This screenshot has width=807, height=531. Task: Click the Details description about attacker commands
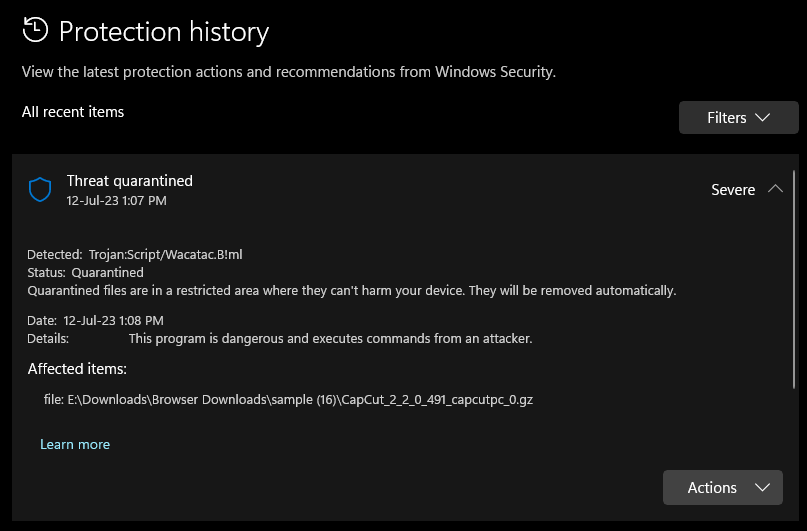[x=330, y=338]
